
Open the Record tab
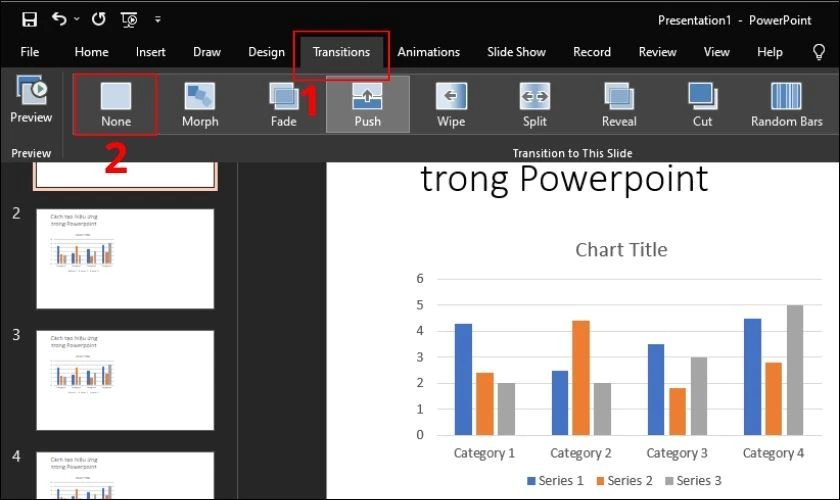592,52
